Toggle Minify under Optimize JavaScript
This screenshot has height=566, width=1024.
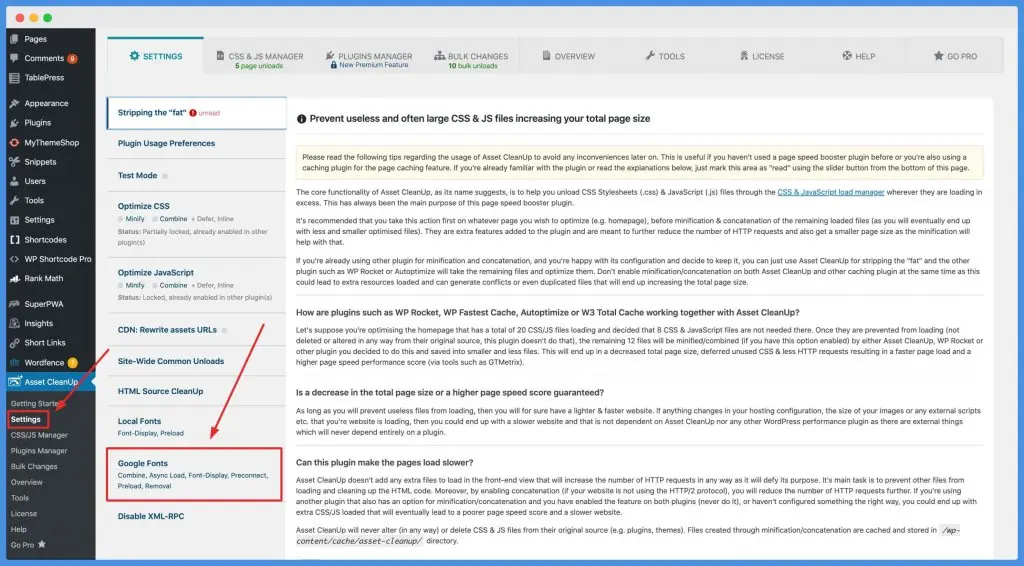click(x=121, y=285)
